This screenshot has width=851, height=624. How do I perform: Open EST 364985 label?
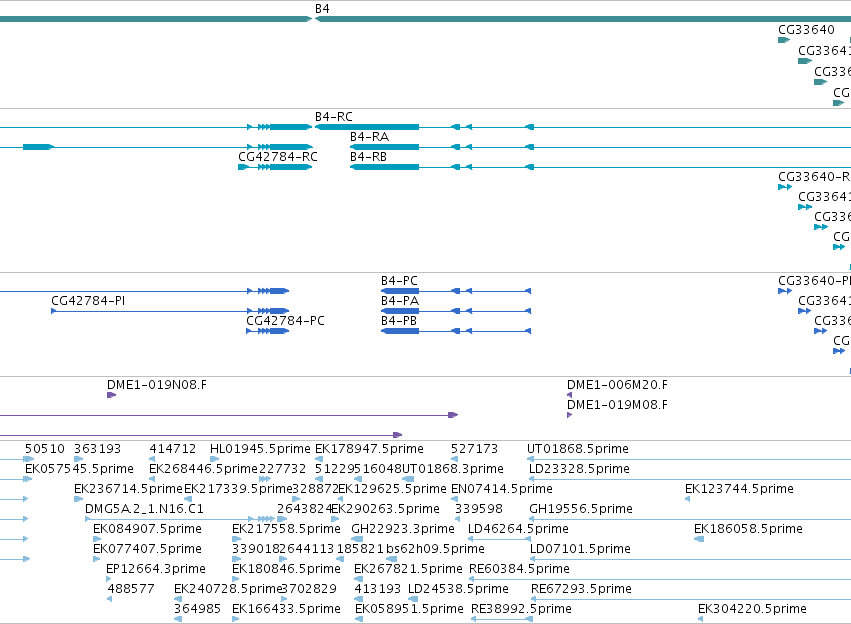pos(198,610)
